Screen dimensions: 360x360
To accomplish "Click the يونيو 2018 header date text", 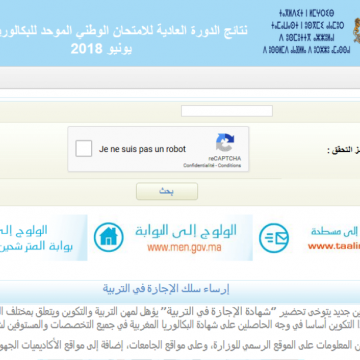I will tap(101, 49).
